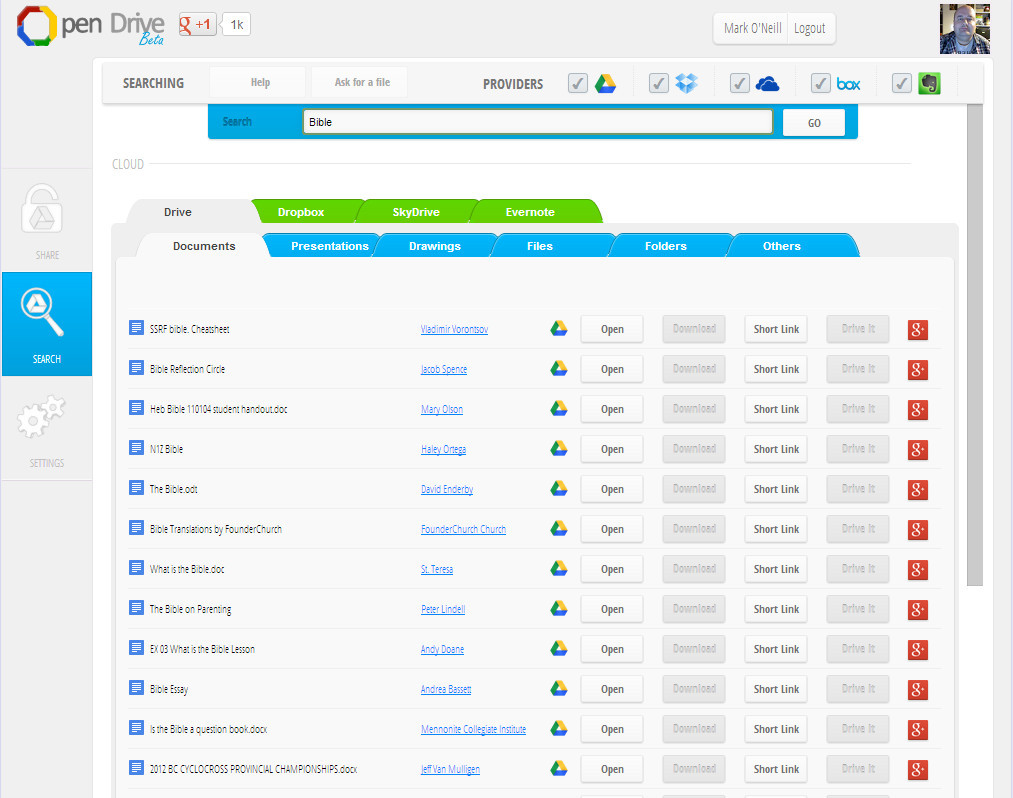The height and width of the screenshot is (798, 1013).
Task: Click the search input field containing Bible
Action: tap(538, 122)
